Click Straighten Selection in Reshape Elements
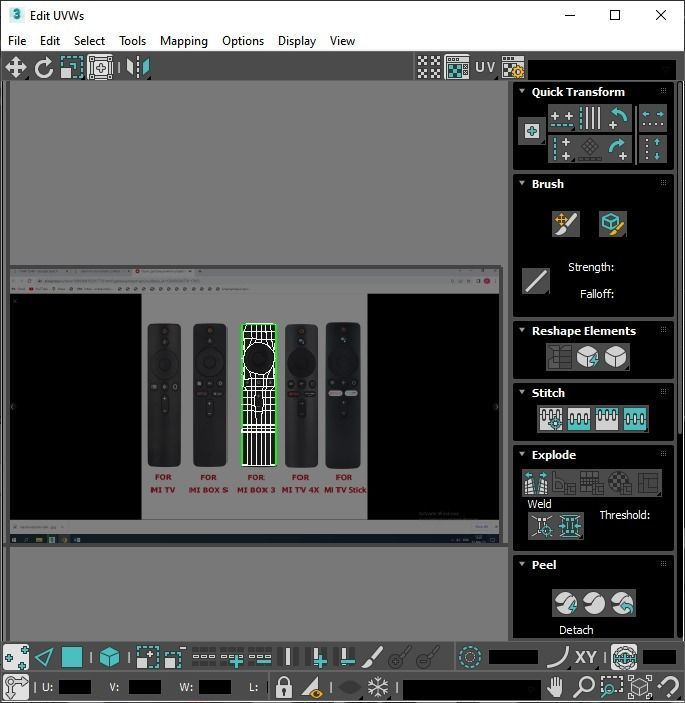The width and height of the screenshot is (685, 703). pos(559,357)
